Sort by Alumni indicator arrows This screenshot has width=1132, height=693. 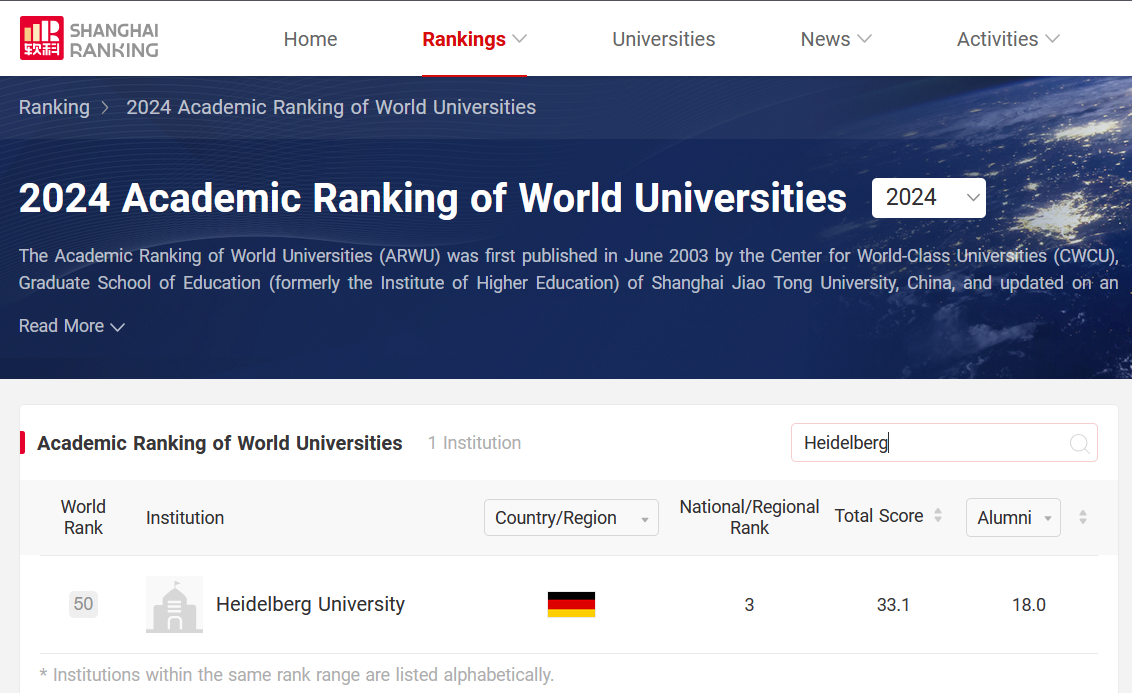1083,517
